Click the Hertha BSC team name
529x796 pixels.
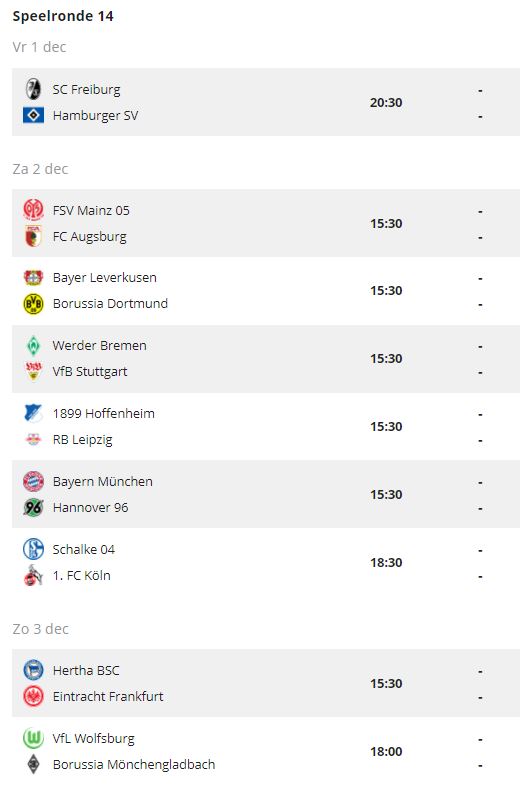pos(86,670)
